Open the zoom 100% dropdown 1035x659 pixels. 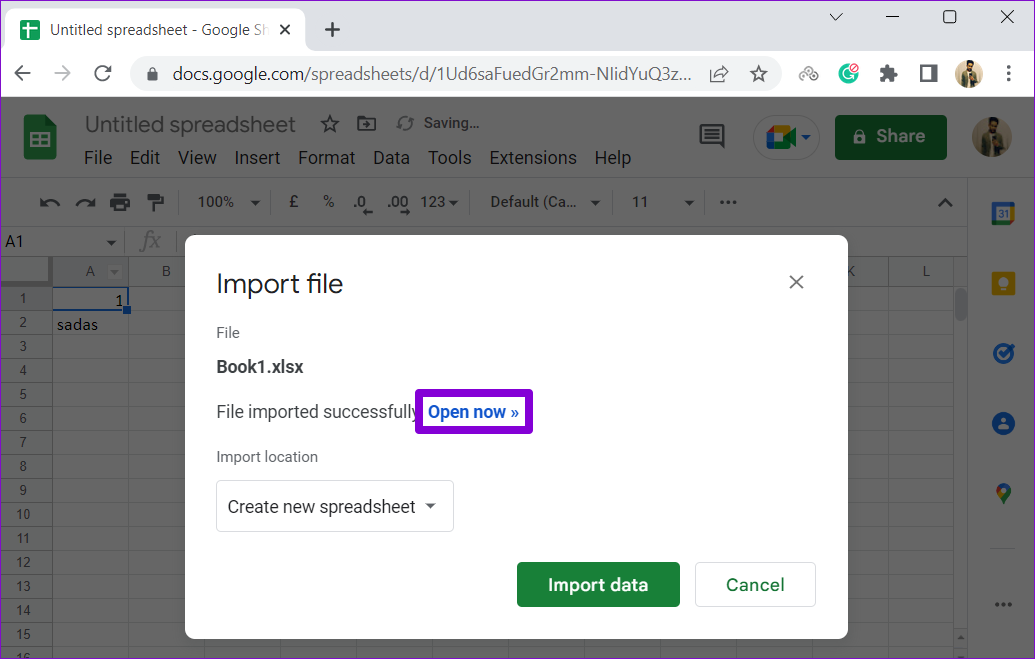(228, 202)
